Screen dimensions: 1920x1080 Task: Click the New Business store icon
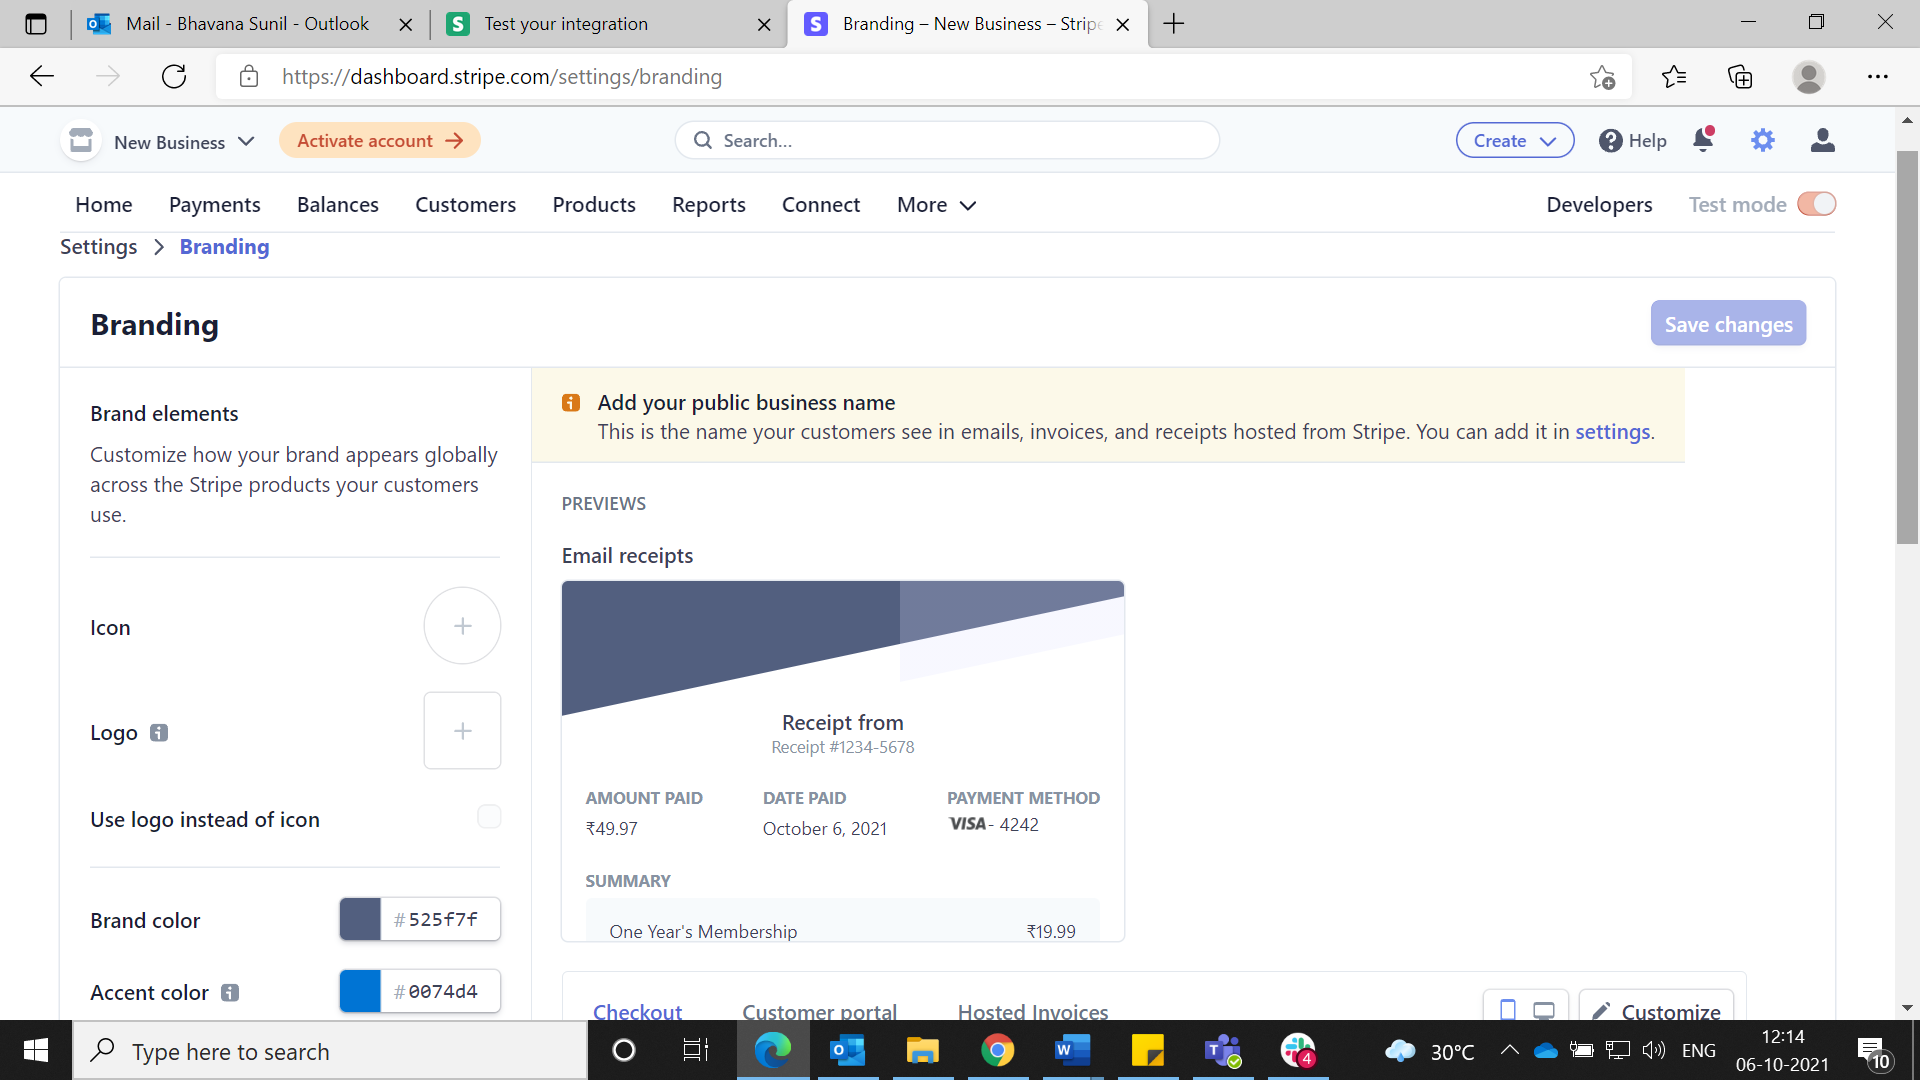(81, 141)
